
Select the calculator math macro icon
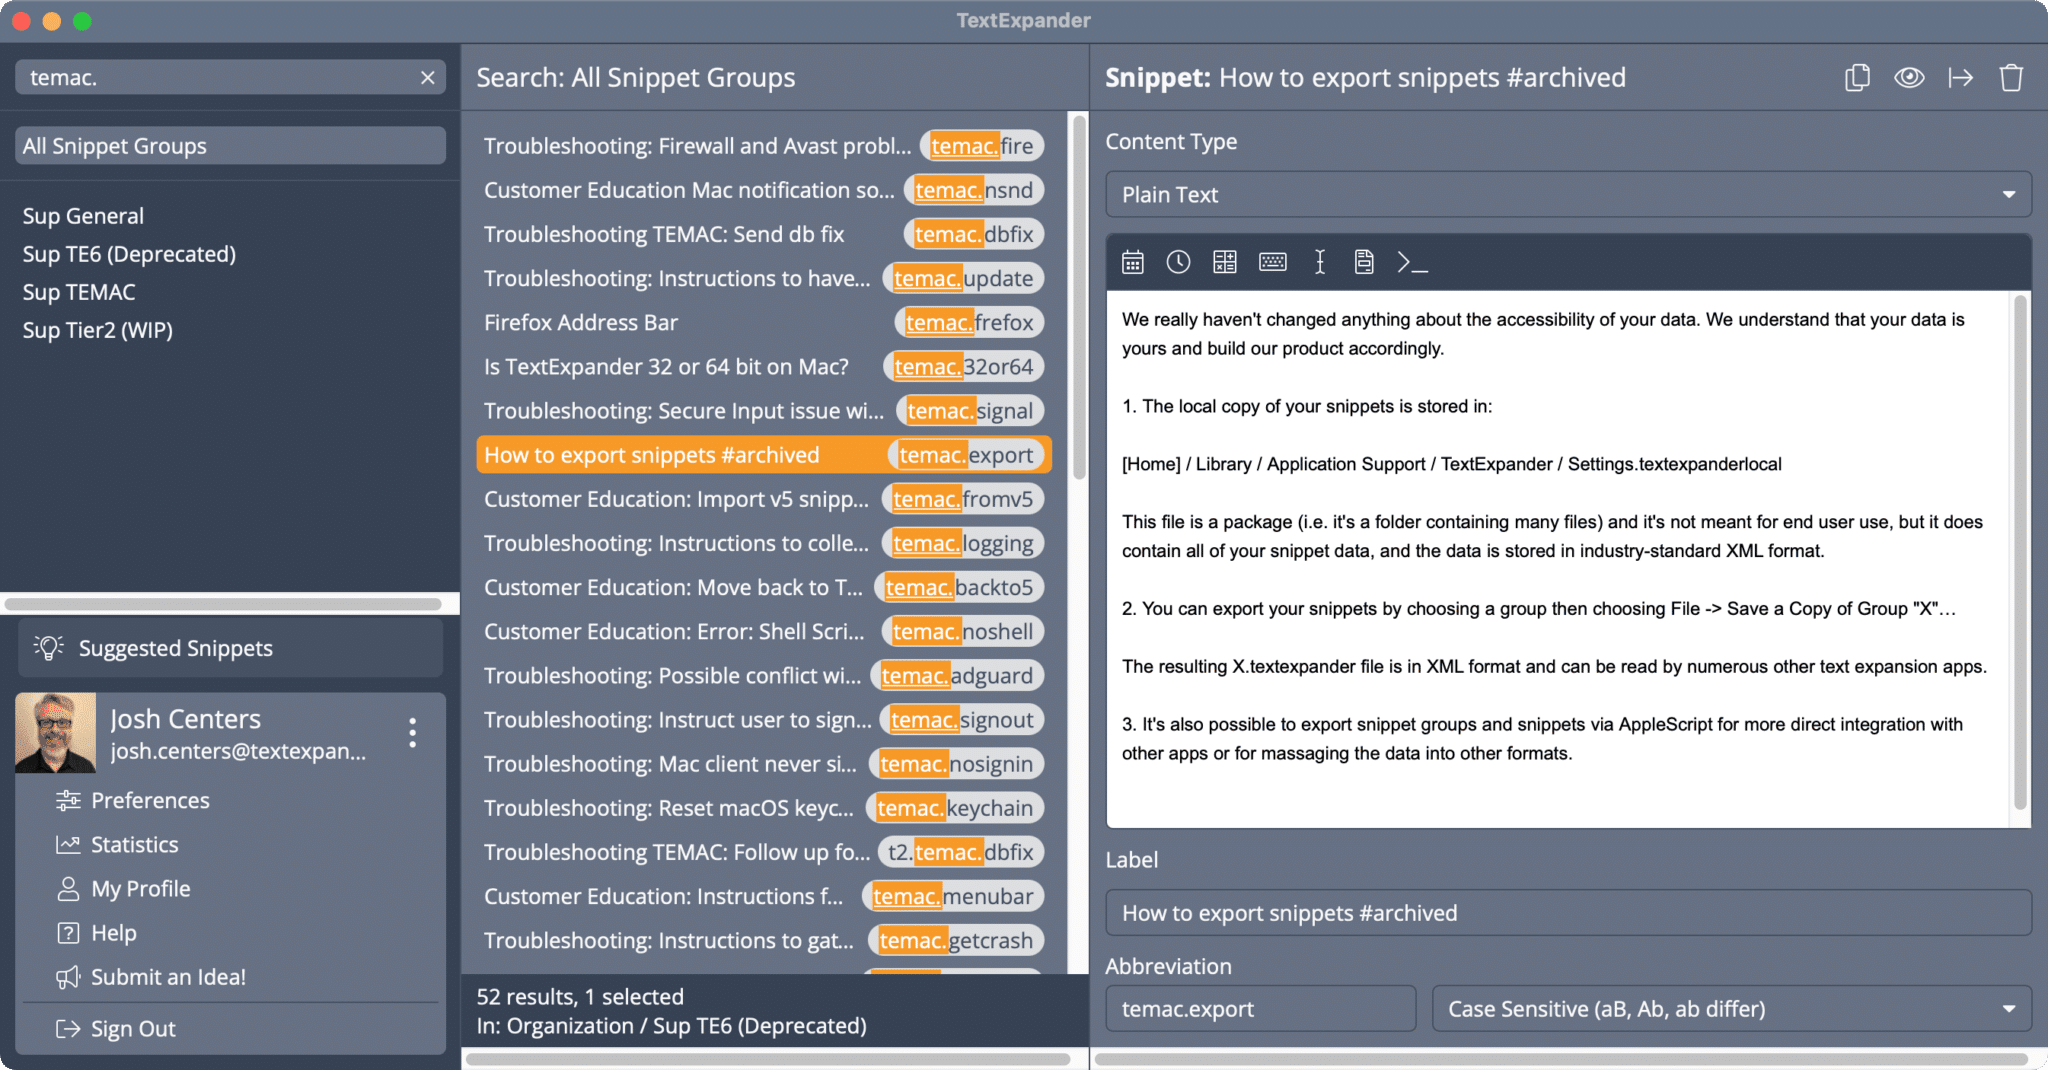click(x=1224, y=262)
